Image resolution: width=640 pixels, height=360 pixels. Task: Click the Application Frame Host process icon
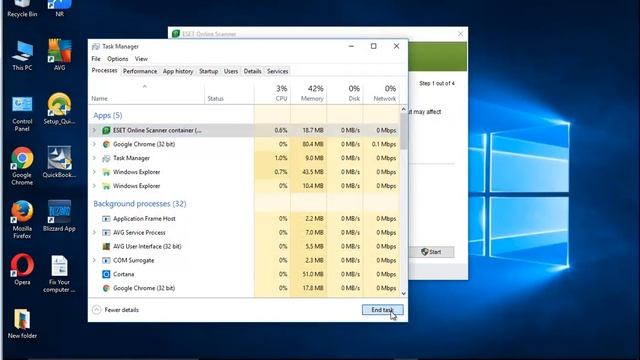click(x=106, y=219)
